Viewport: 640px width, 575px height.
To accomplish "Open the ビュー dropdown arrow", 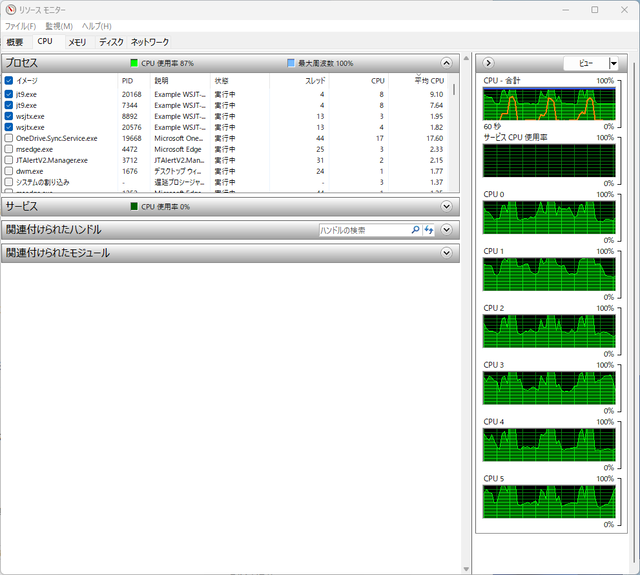I will click(613, 63).
